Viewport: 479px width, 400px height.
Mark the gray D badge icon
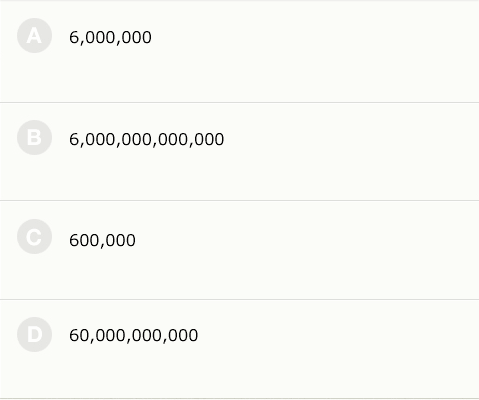[34, 334]
